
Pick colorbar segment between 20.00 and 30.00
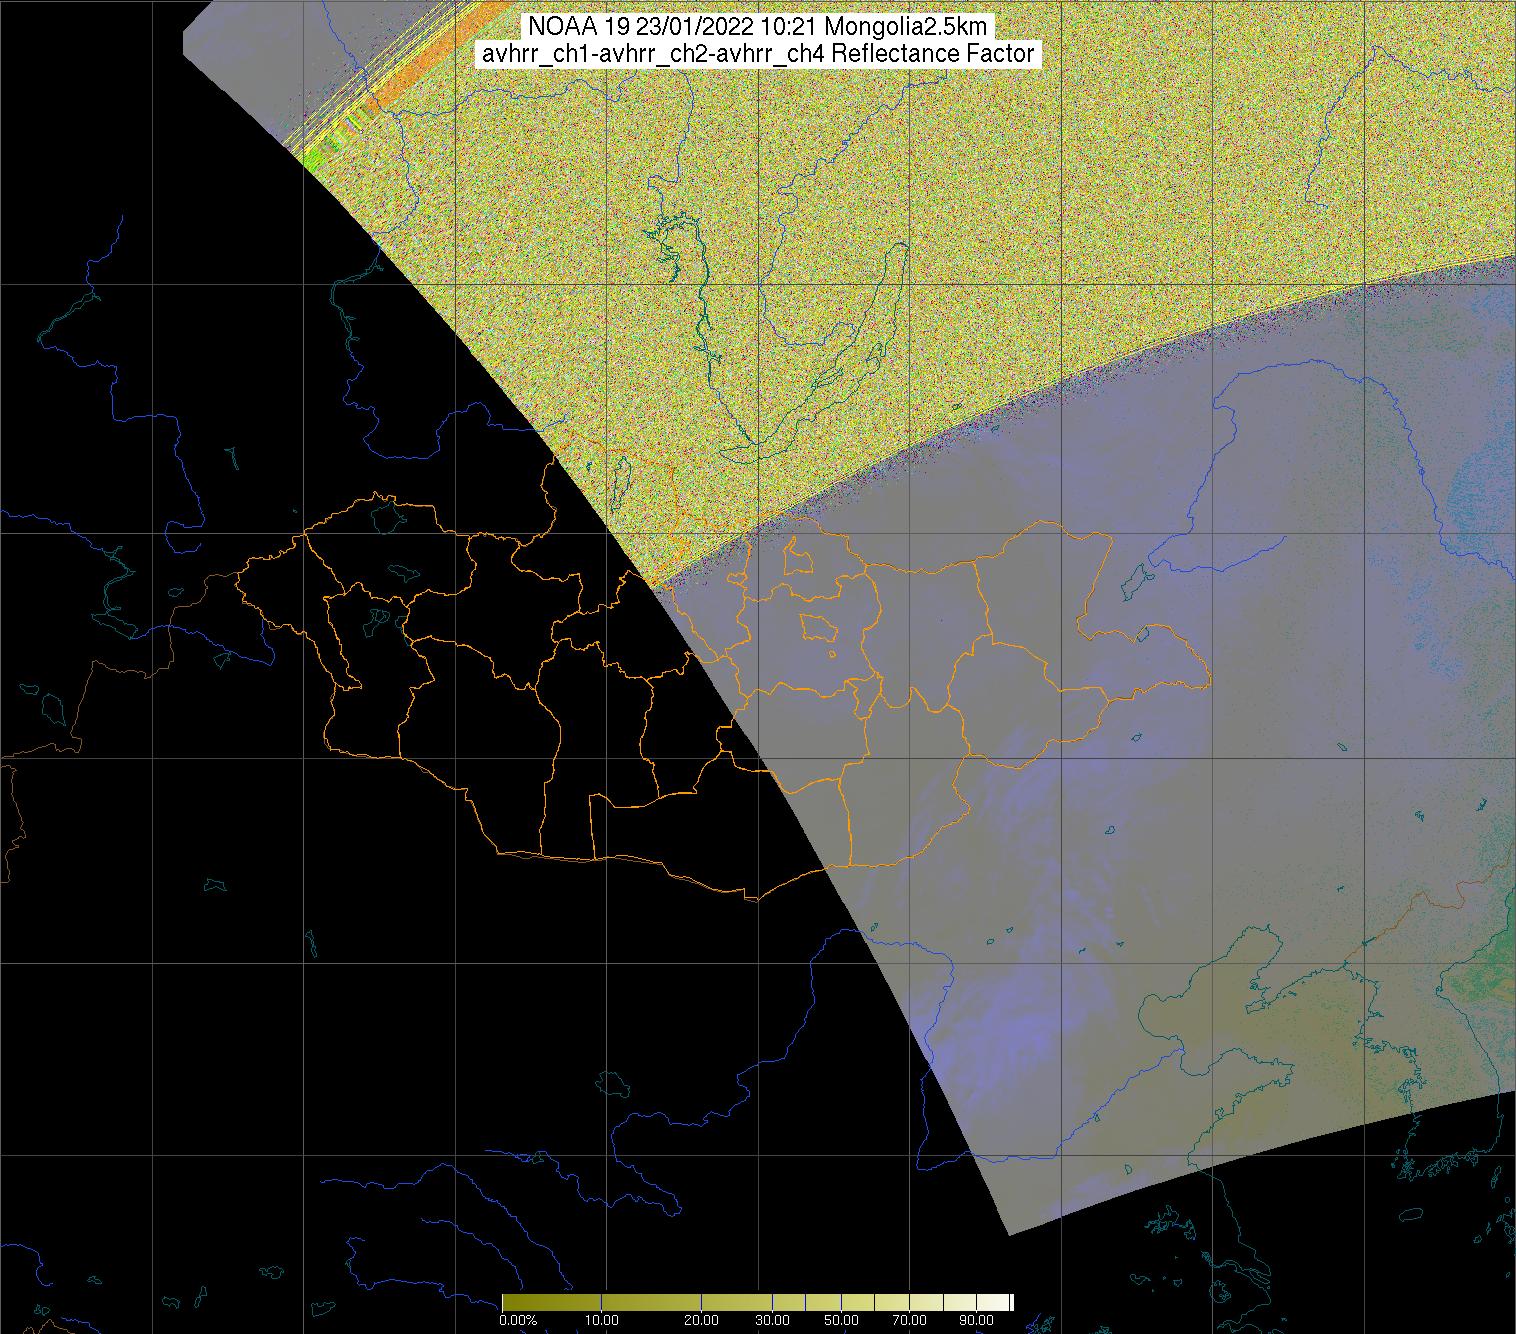pos(738,1302)
